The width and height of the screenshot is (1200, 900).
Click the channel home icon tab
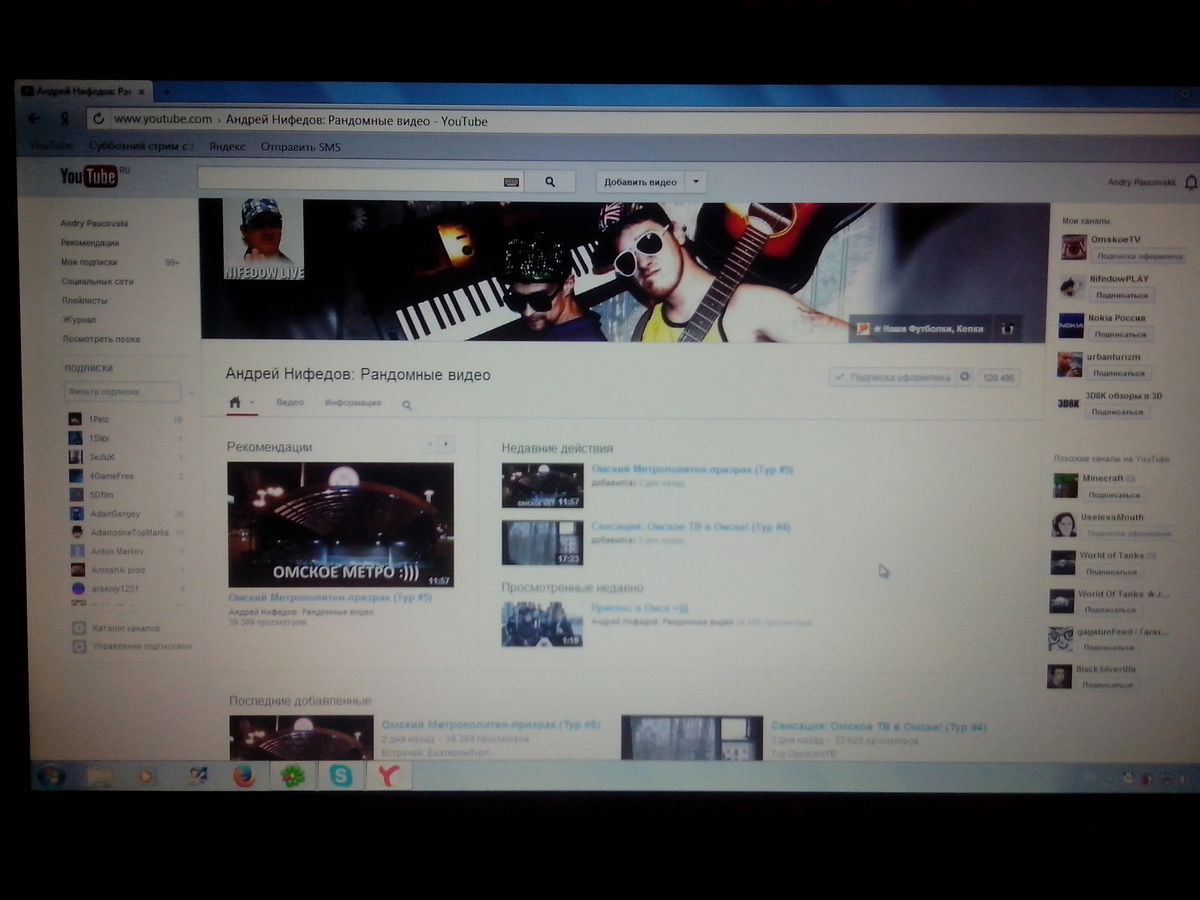[234, 403]
